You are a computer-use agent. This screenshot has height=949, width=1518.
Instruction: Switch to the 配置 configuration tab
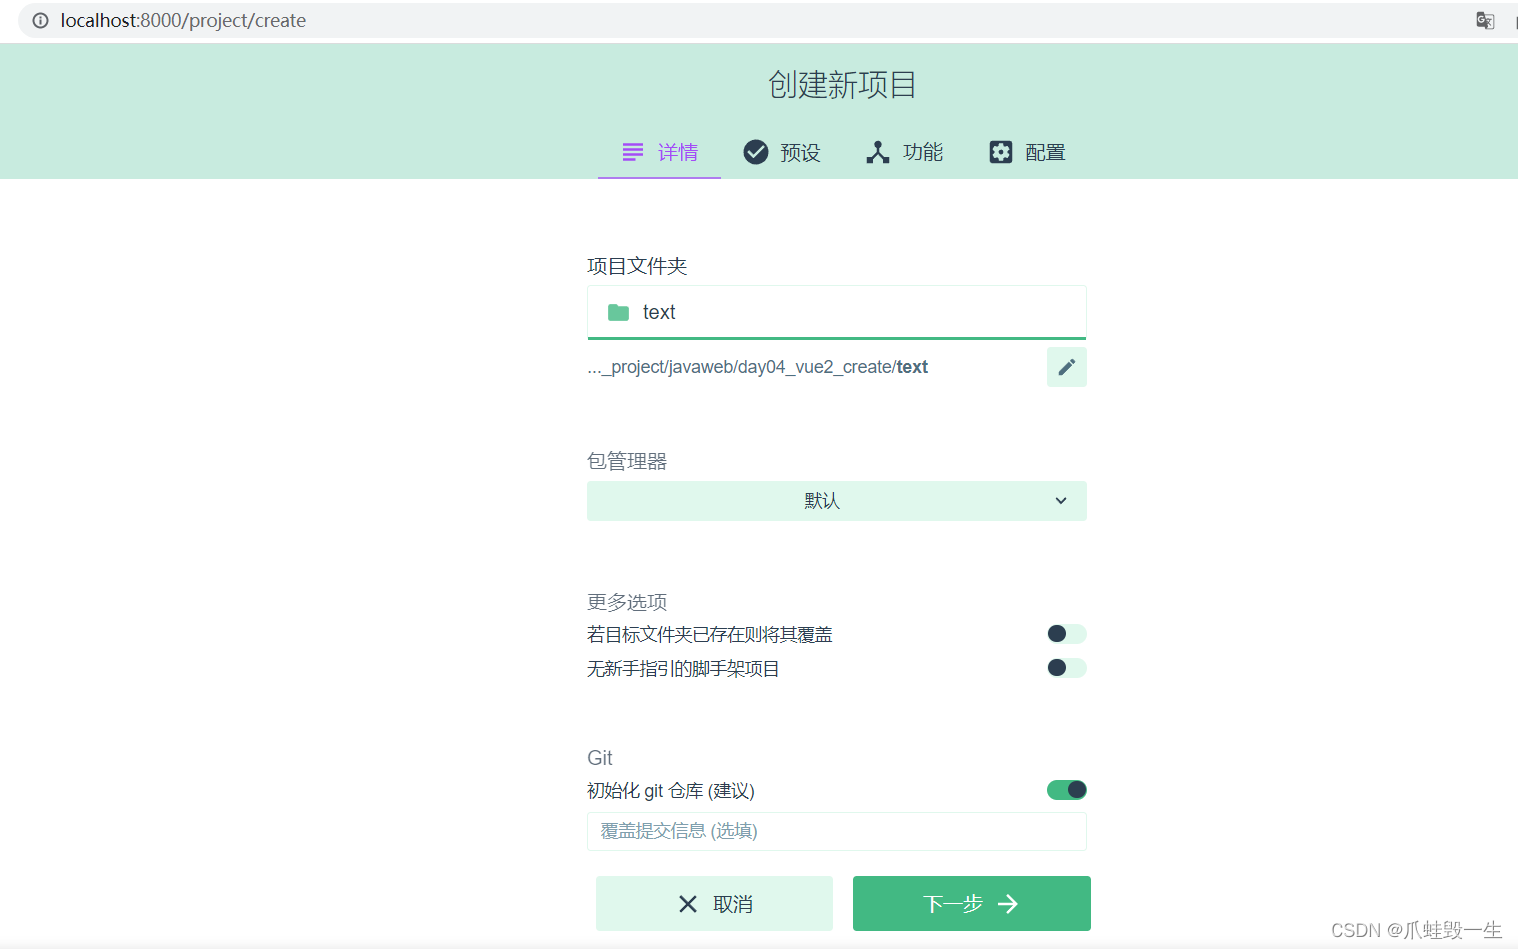pos(1027,152)
